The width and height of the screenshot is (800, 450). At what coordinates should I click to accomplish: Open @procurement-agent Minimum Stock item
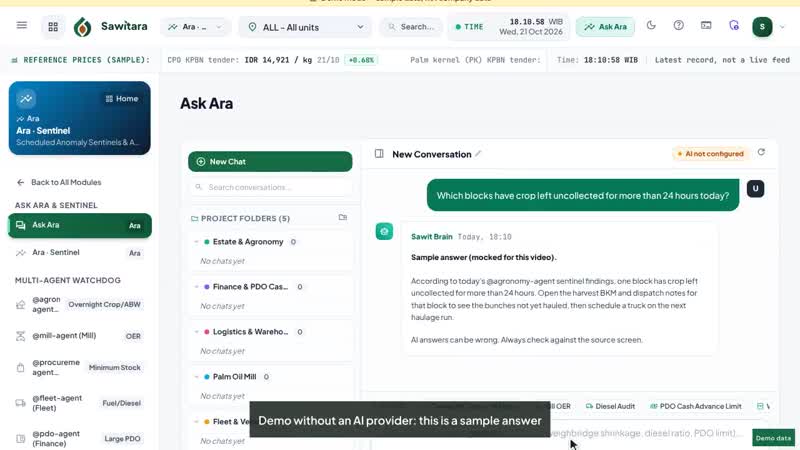click(x=80, y=367)
